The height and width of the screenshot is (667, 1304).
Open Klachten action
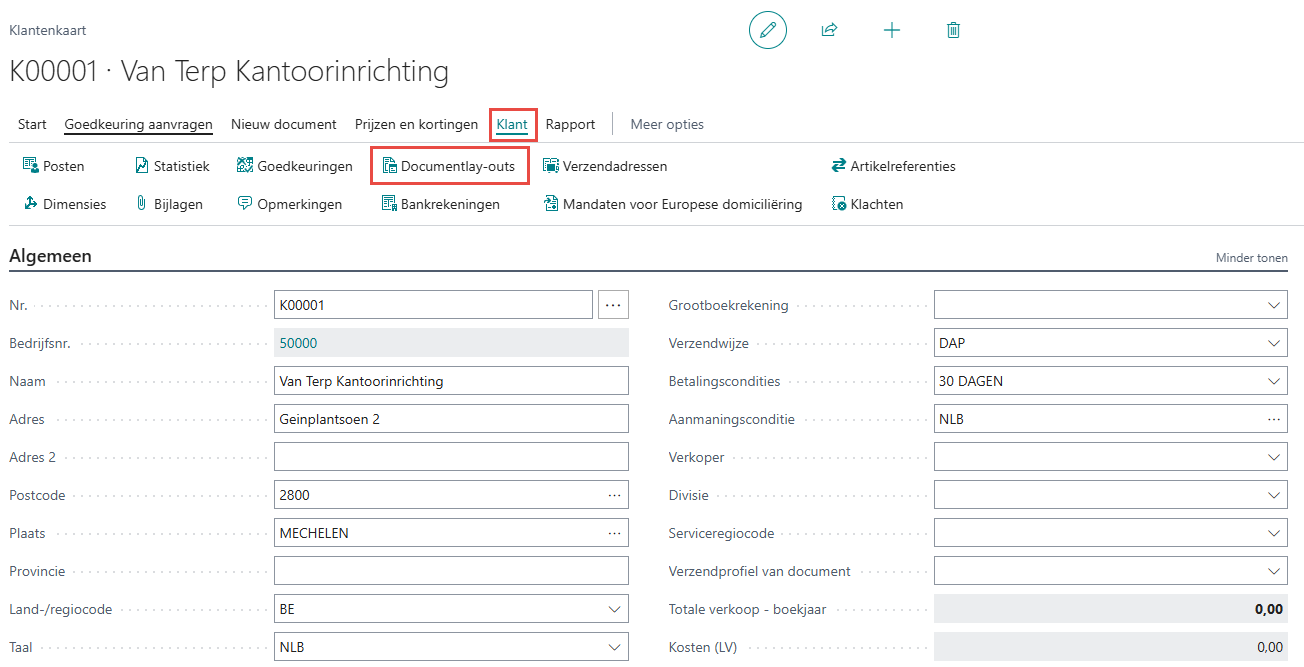pos(867,204)
